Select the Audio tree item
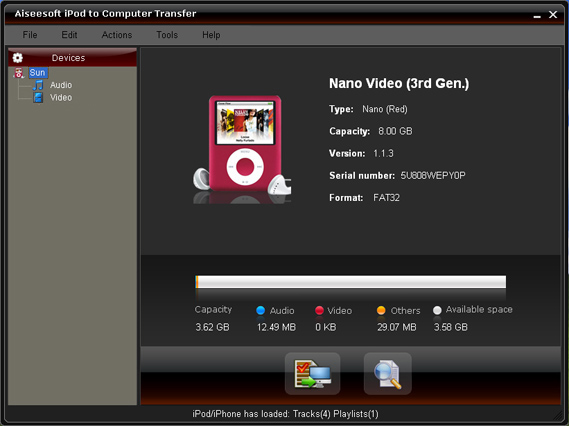 (x=61, y=85)
